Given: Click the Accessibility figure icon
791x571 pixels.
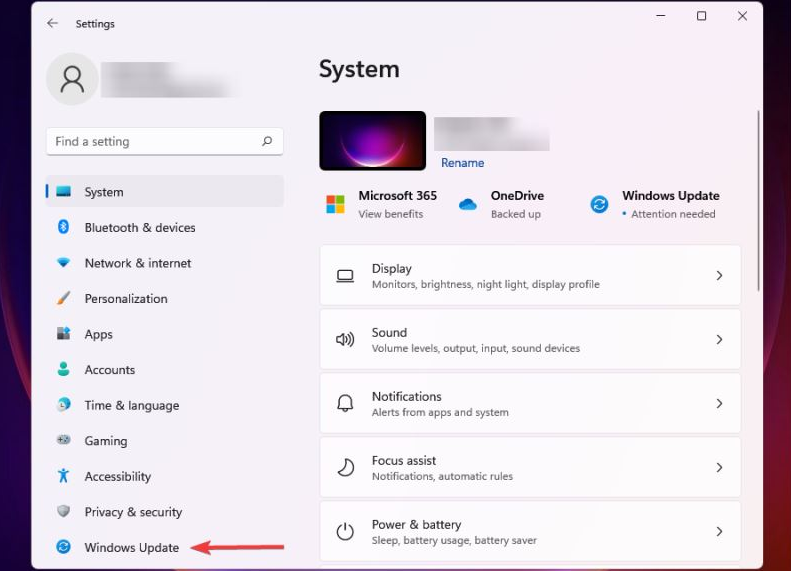Looking at the screenshot, I should (x=64, y=477).
